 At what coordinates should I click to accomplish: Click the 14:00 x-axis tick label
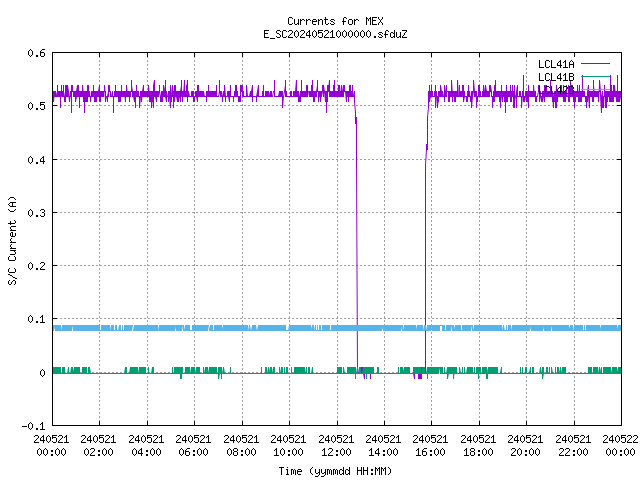pos(383,446)
